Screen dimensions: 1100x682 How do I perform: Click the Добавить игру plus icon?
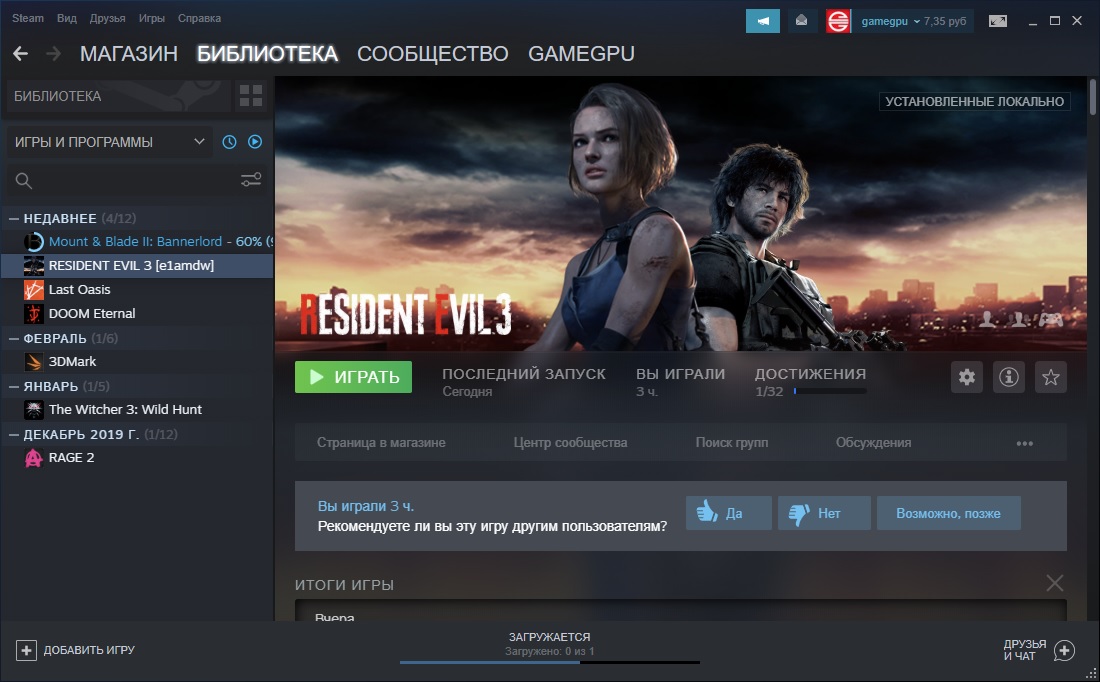coord(26,650)
